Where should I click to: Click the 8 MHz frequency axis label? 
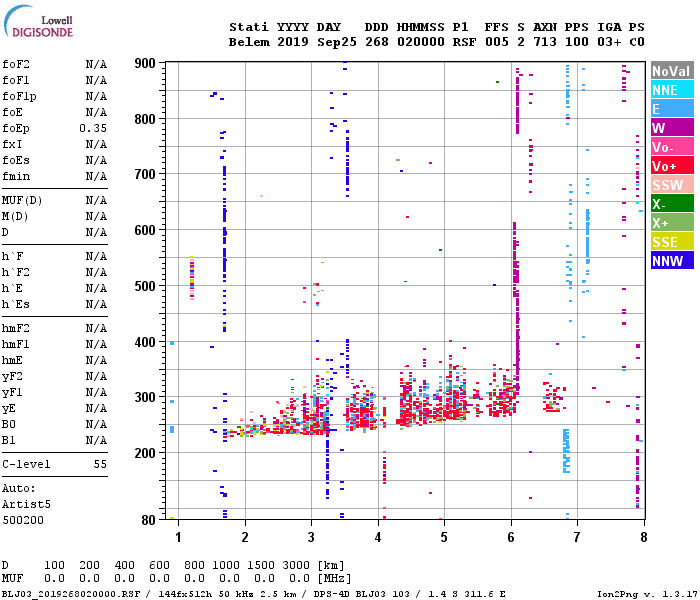(644, 537)
